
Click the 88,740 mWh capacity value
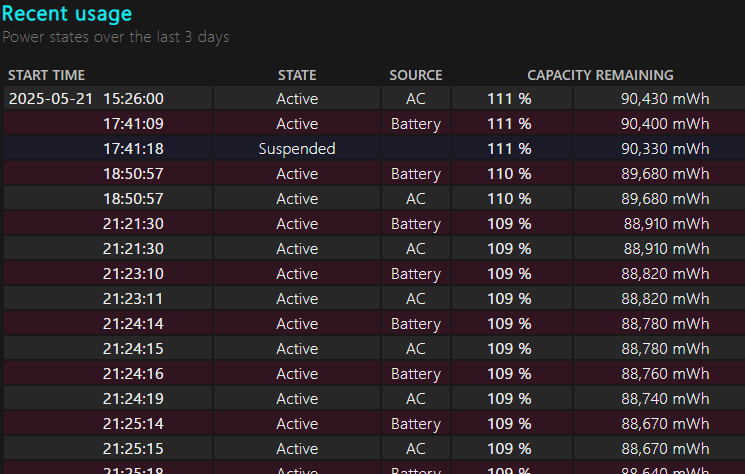click(665, 399)
